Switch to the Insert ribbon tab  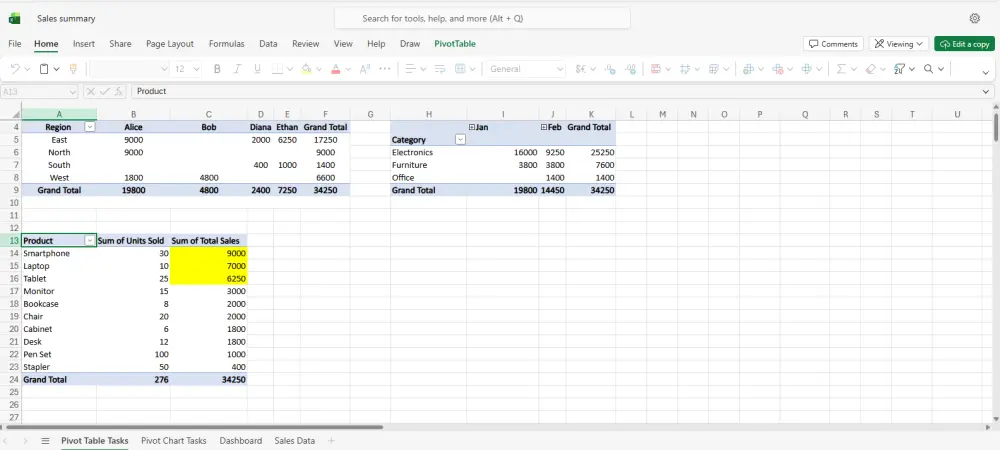pyautogui.click(x=84, y=44)
